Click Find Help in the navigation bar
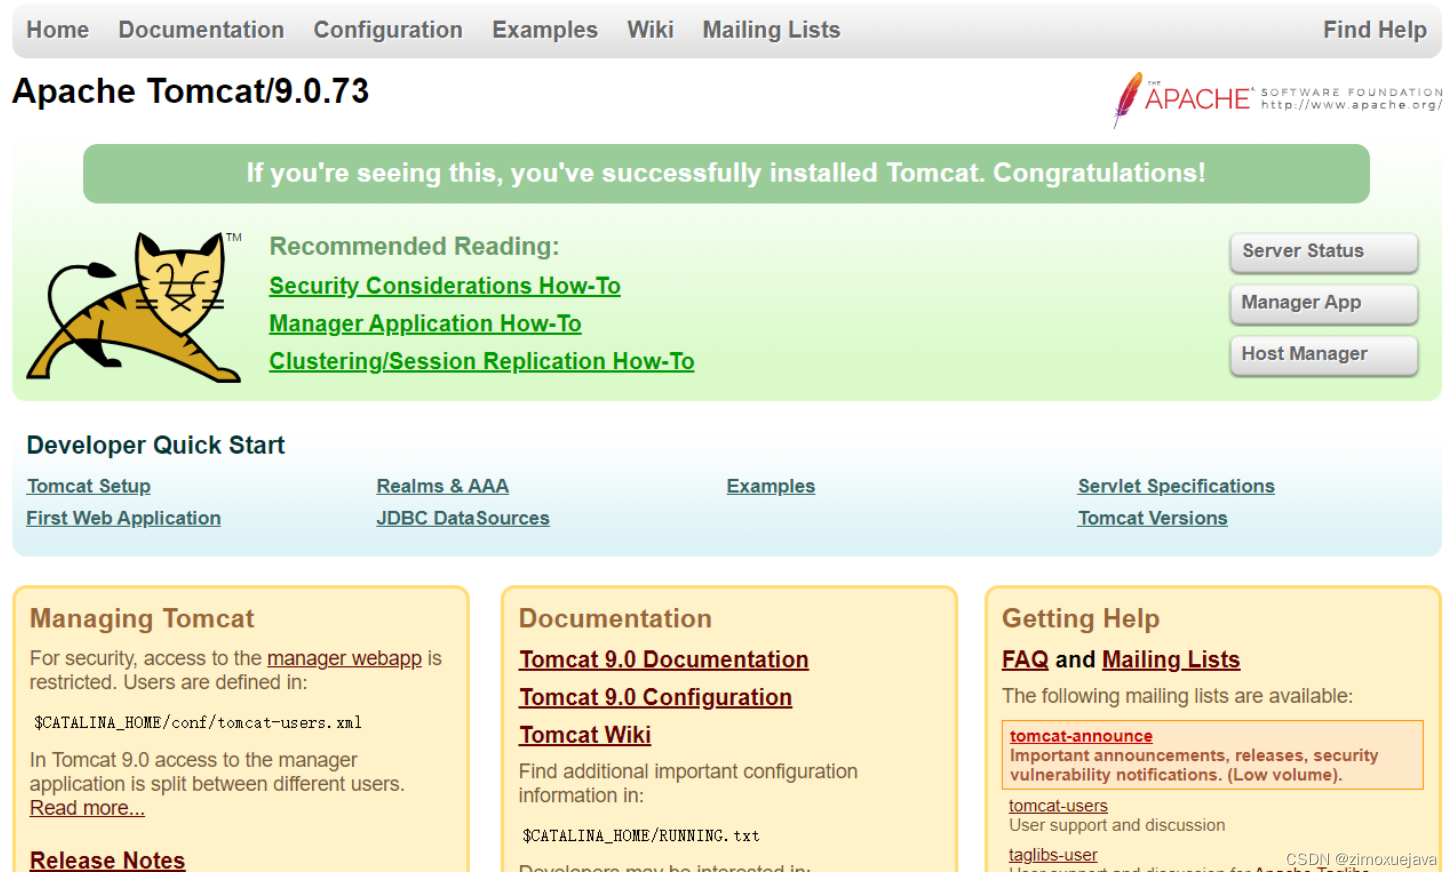This screenshot has width=1452, height=878. pos(1375,30)
